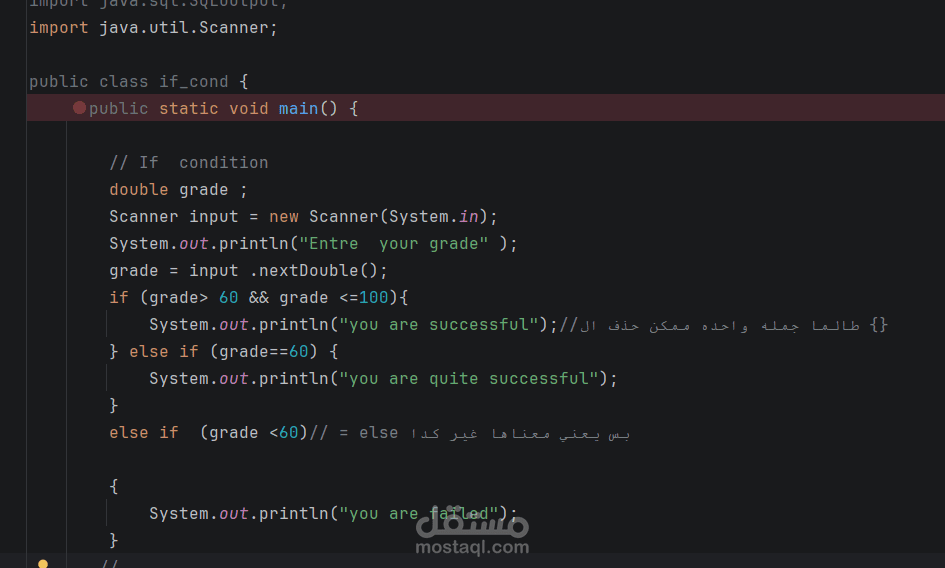Screen dimensions: 945x568
Task: Click the string "Entre your grade"
Action: coord(394,244)
